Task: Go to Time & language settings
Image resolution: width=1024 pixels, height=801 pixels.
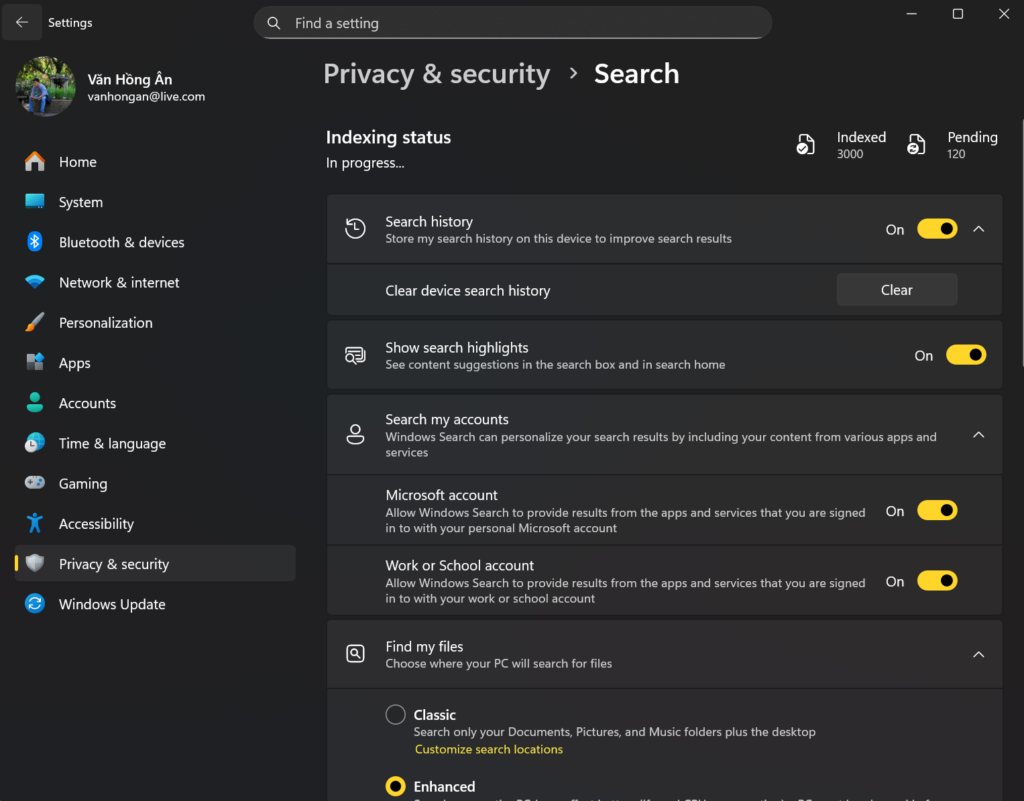Action: coord(112,443)
